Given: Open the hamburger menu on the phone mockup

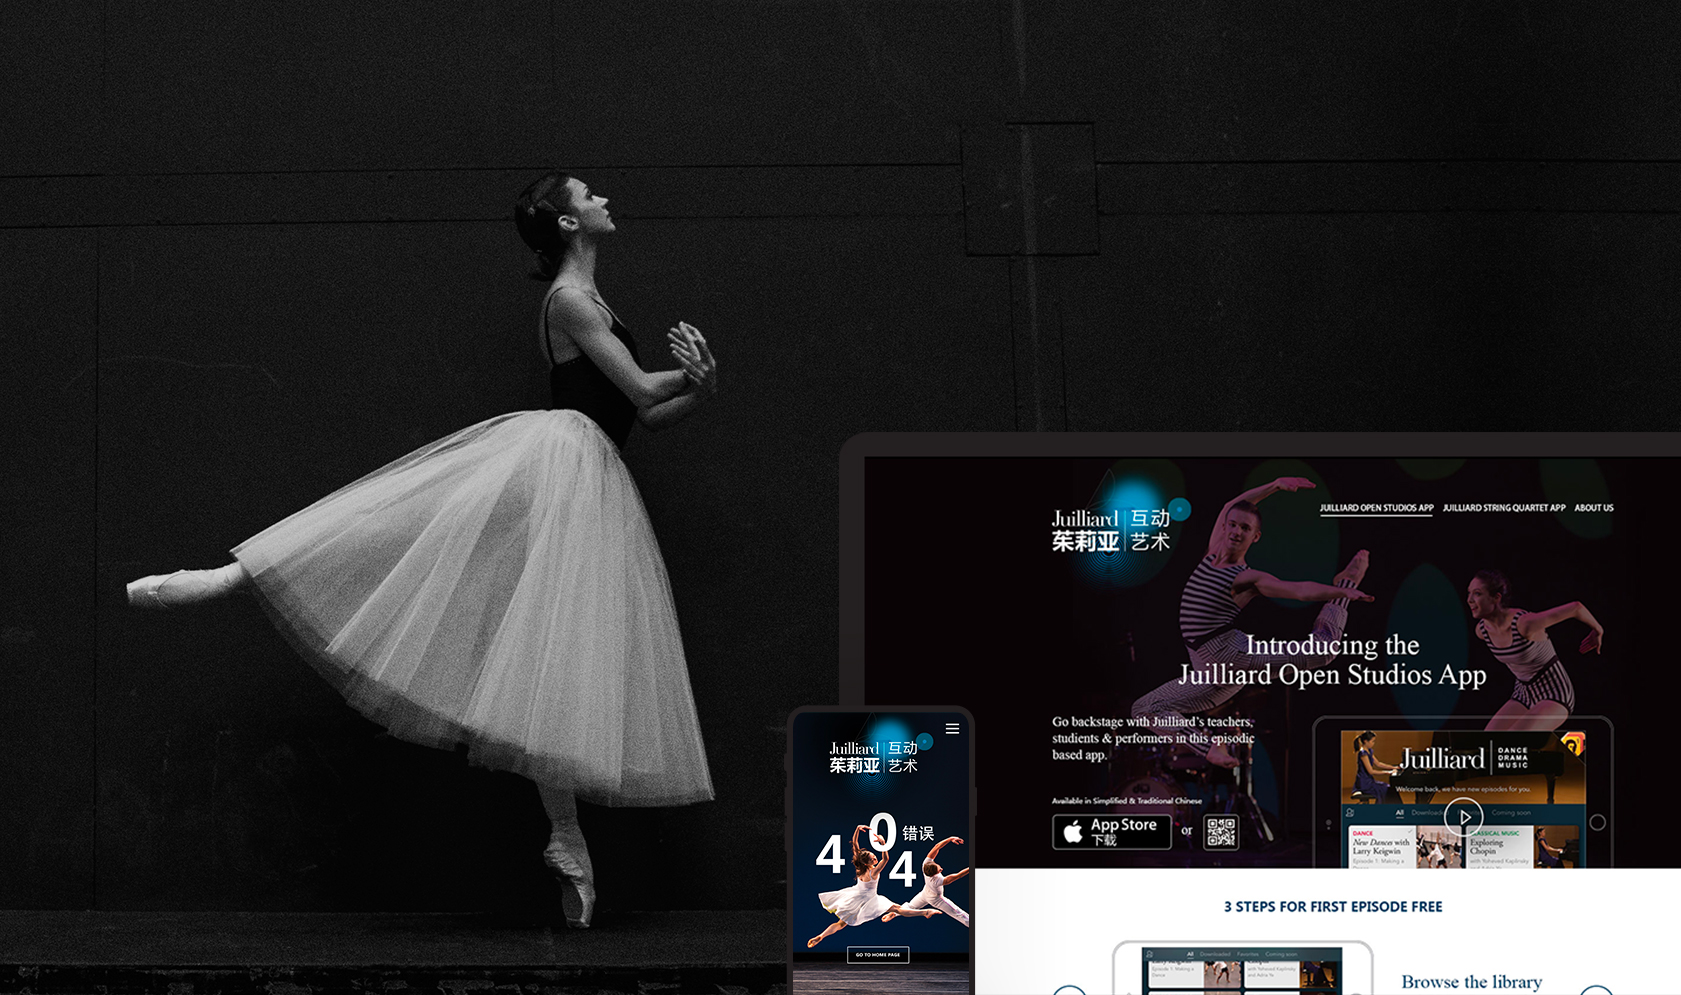Looking at the screenshot, I should [952, 729].
